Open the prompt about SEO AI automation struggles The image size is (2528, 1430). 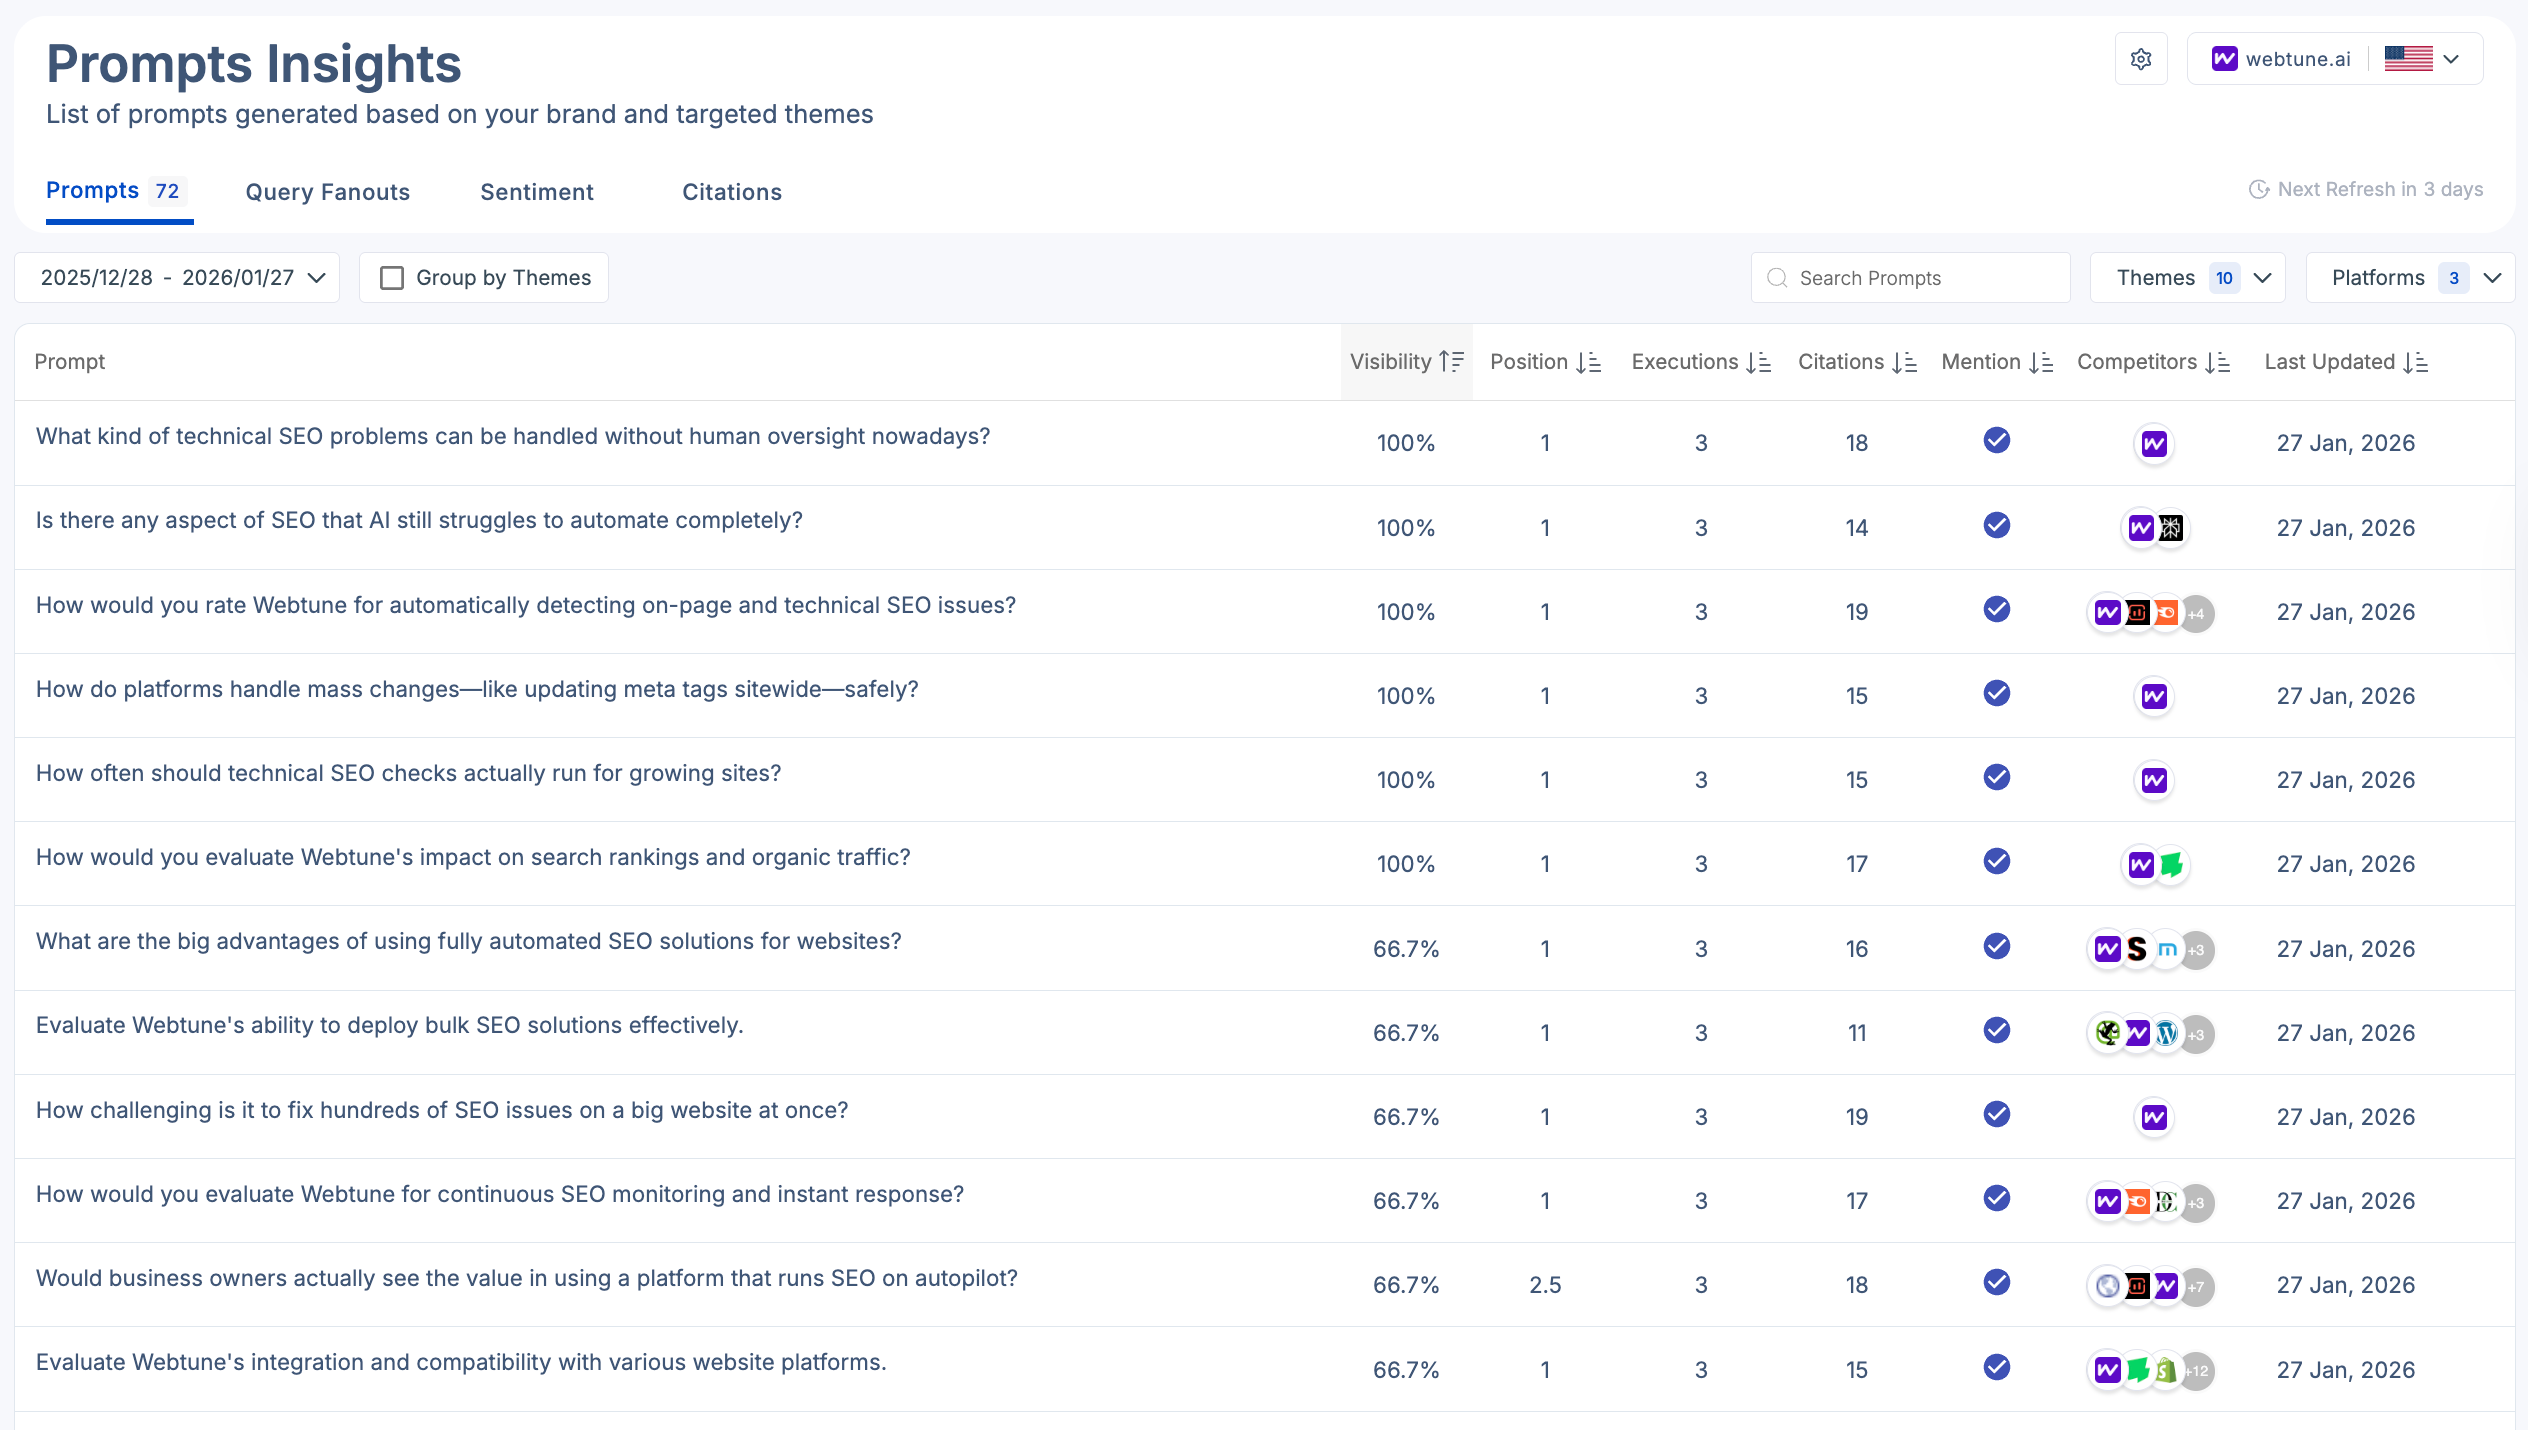[418, 520]
